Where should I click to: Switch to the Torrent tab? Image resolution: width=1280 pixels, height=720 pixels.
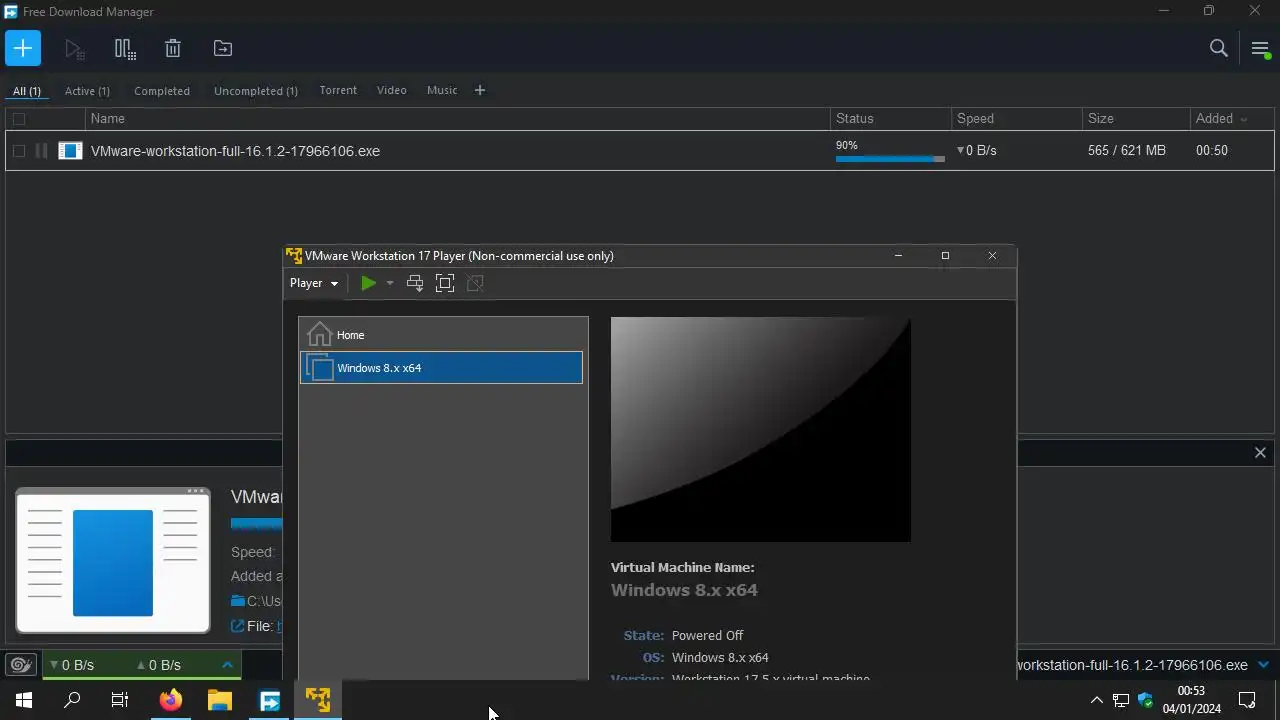(338, 90)
